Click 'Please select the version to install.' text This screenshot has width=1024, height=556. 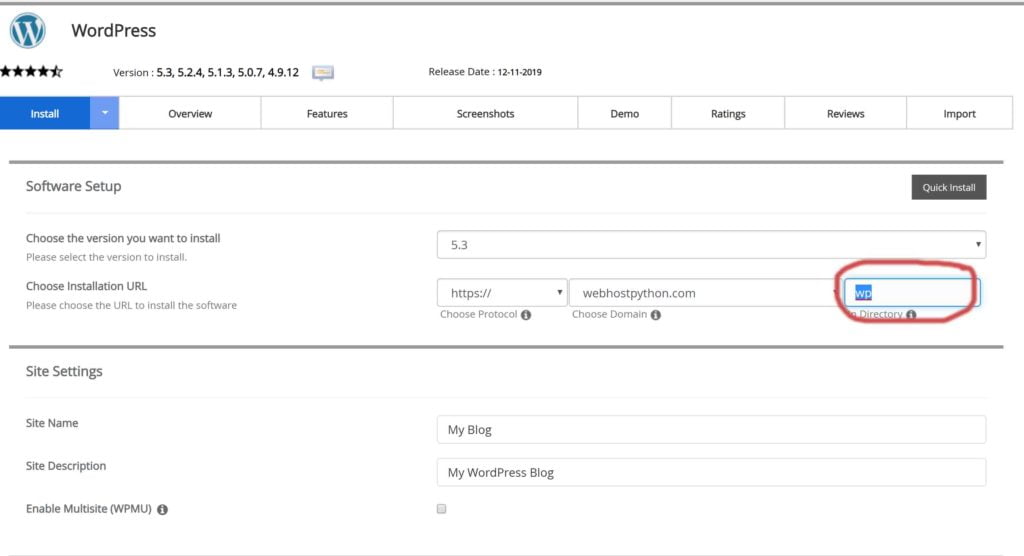tap(106, 257)
